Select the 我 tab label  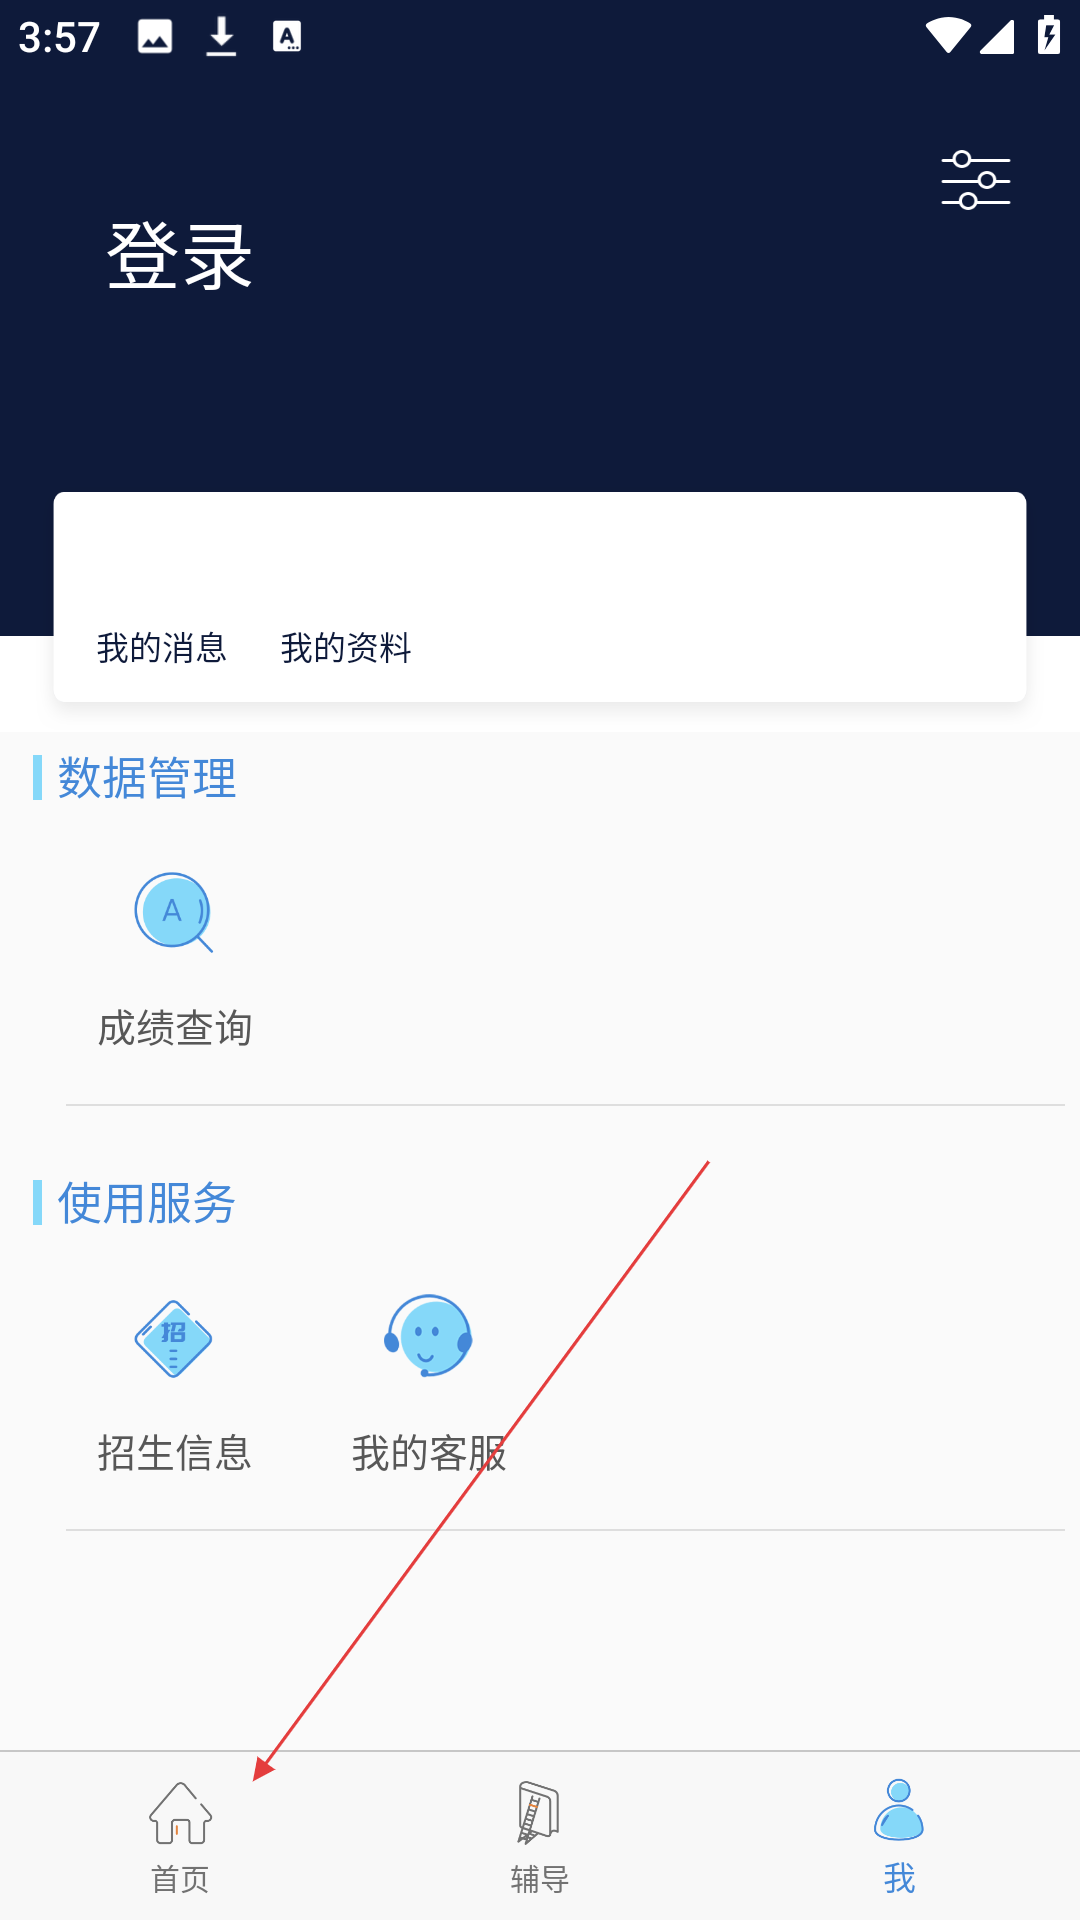[x=899, y=1878]
